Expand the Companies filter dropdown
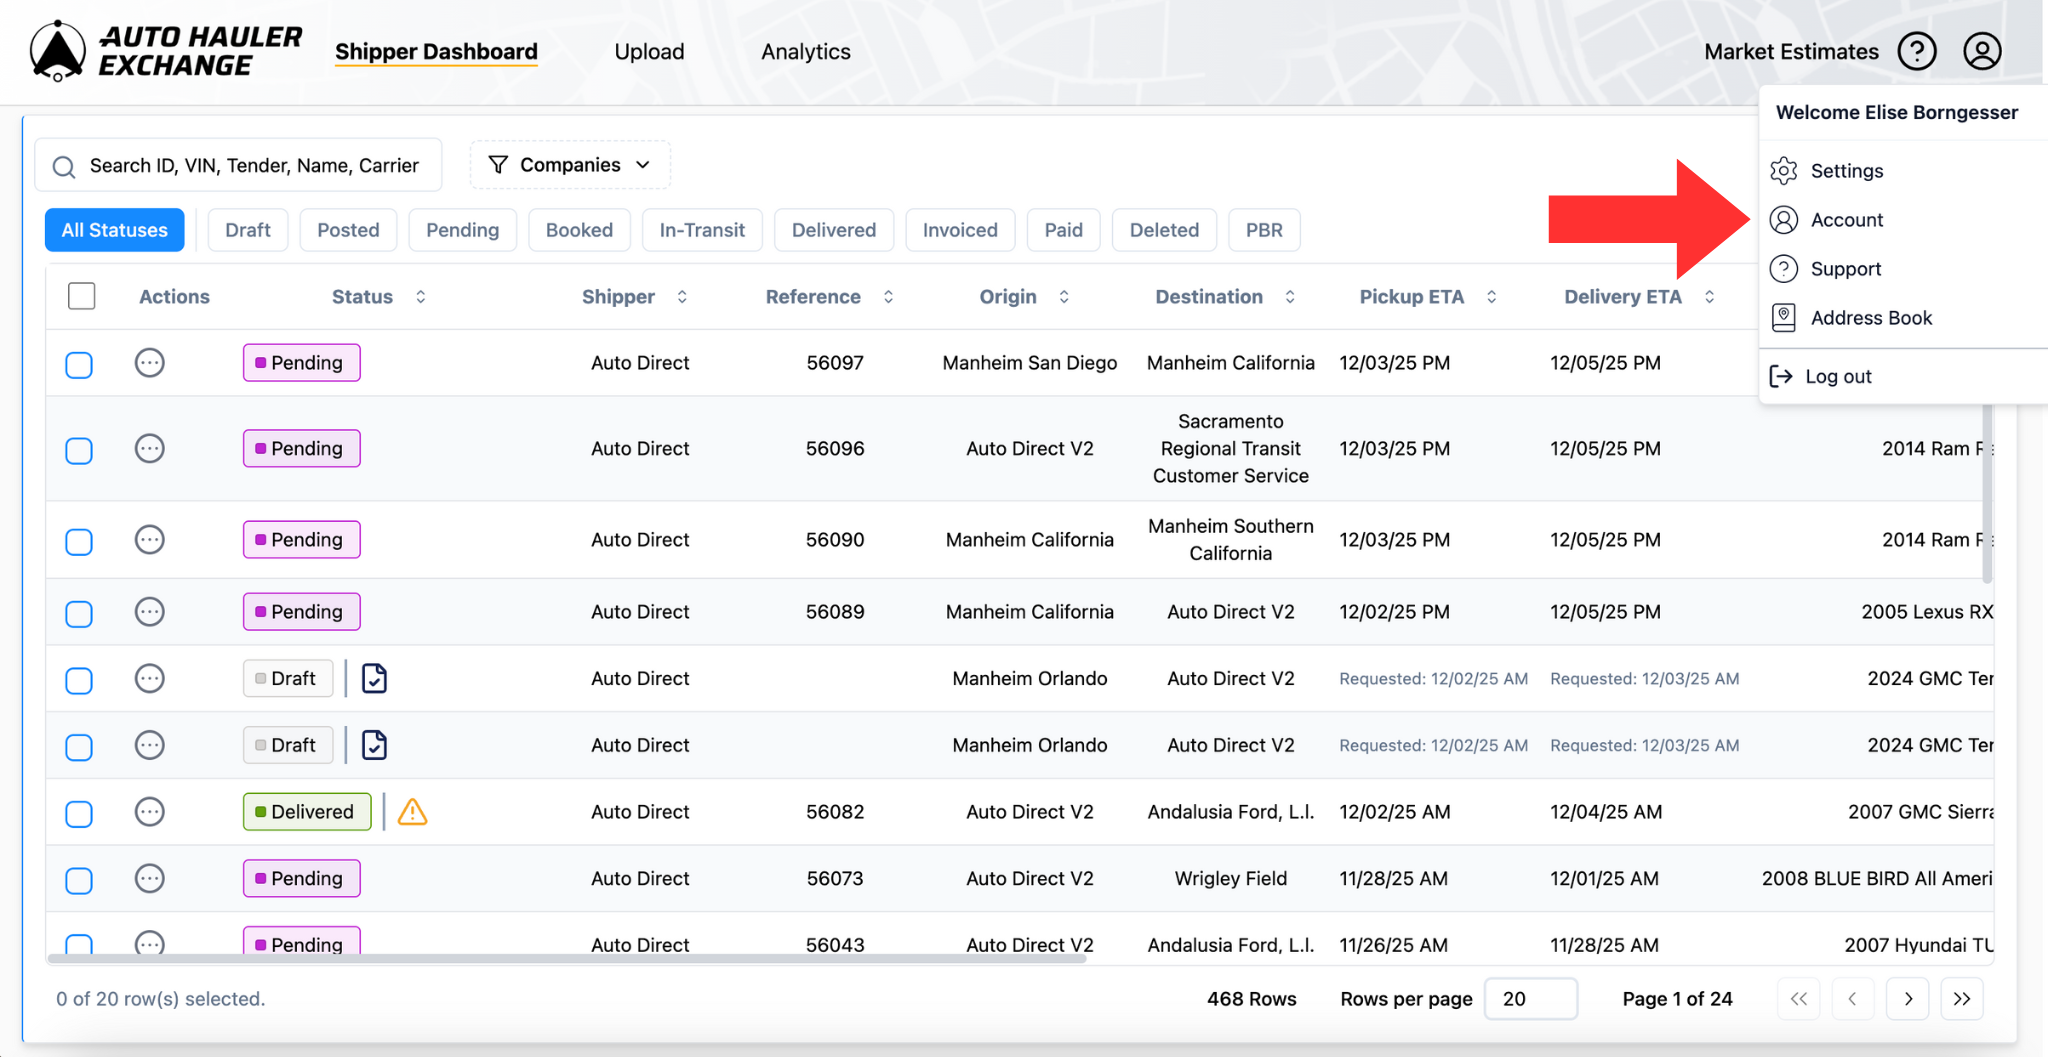This screenshot has width=2048, height=1057. pos(570,165)
